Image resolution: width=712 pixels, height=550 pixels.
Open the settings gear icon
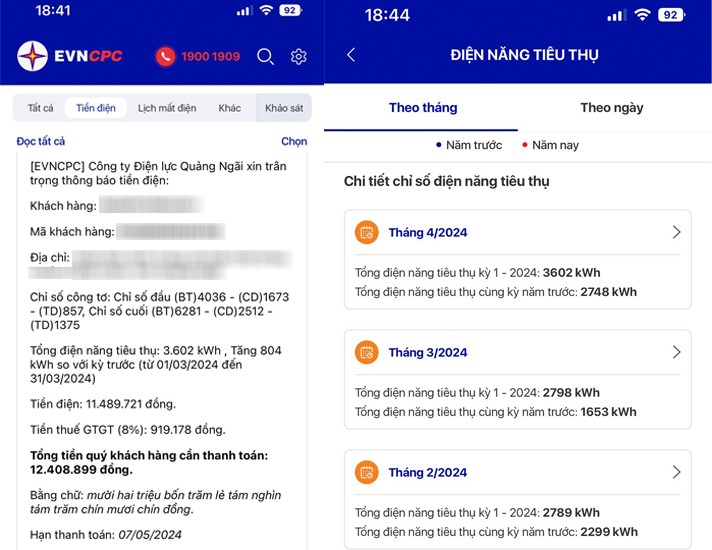pos(298,57)
